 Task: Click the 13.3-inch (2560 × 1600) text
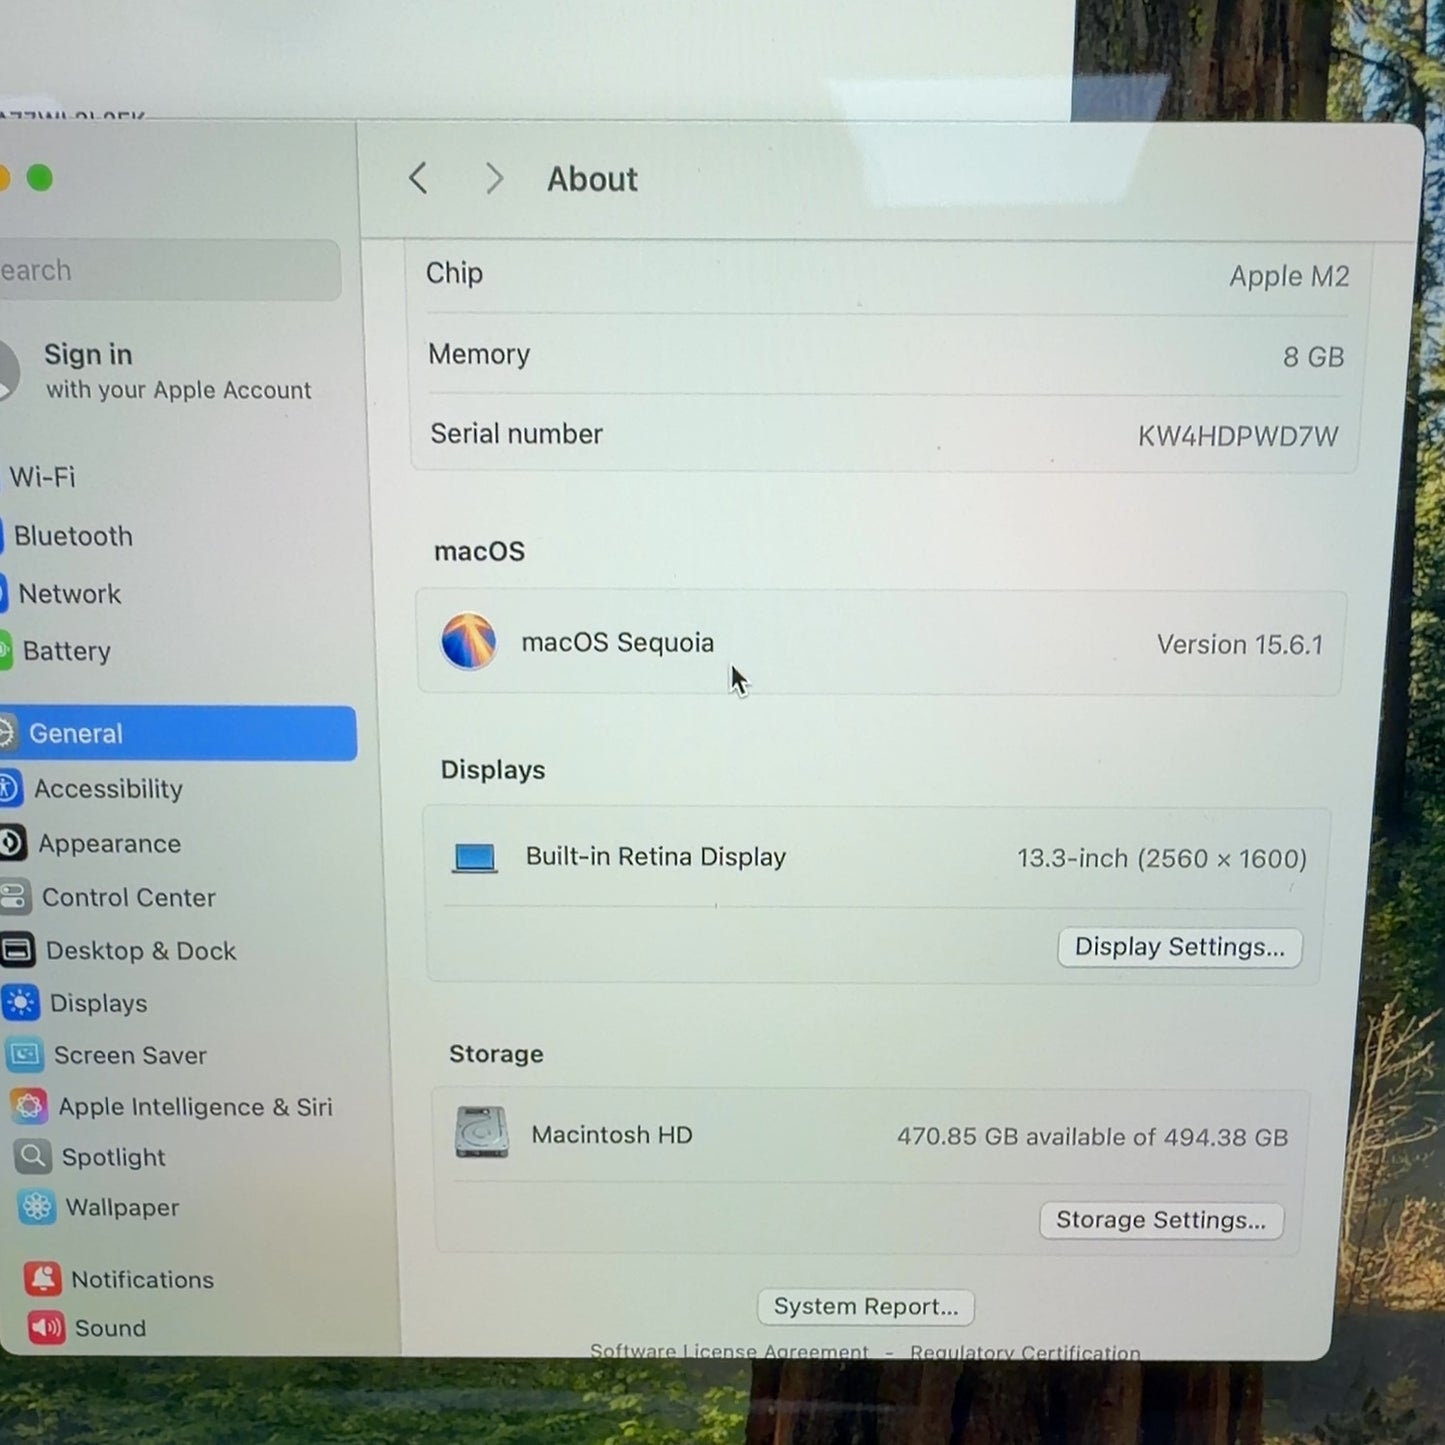click(1162, 859)
